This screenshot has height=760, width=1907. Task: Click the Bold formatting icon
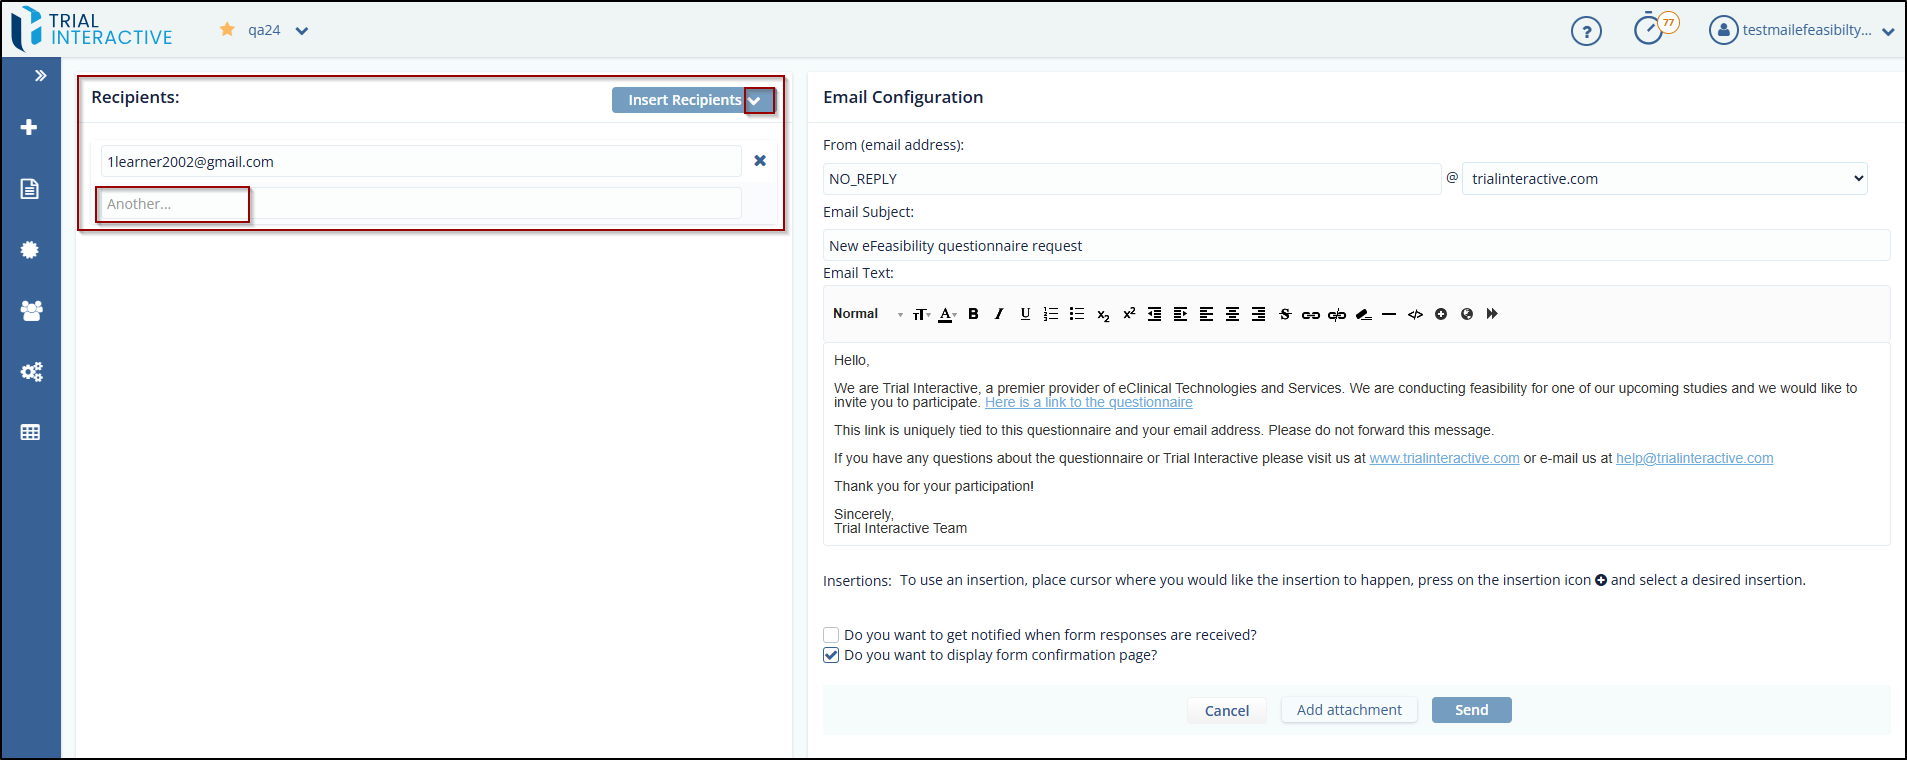click(973, 314)
